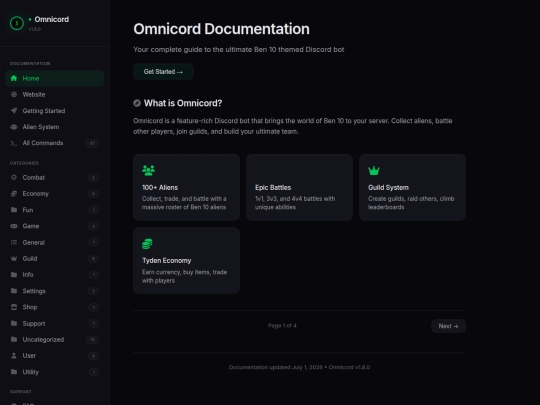Click the Omnicord logo icon

tap(17, 23)
